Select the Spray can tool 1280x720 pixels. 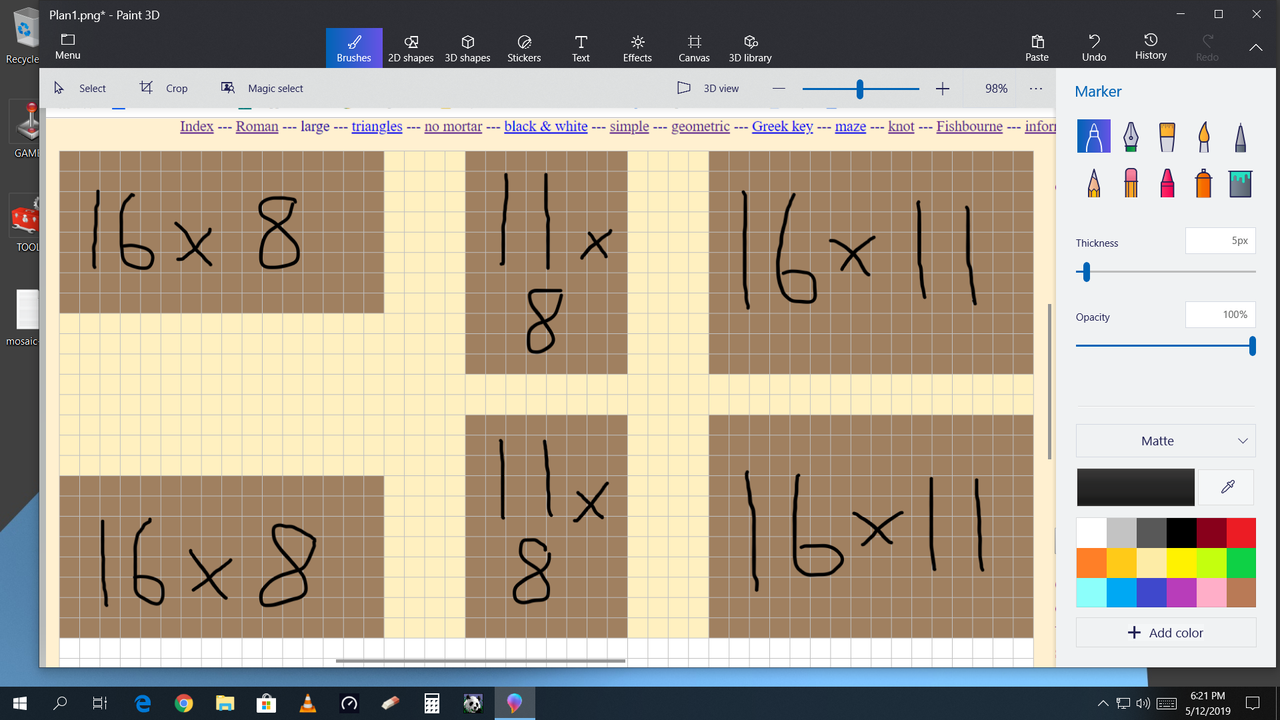coord(1203,183)
